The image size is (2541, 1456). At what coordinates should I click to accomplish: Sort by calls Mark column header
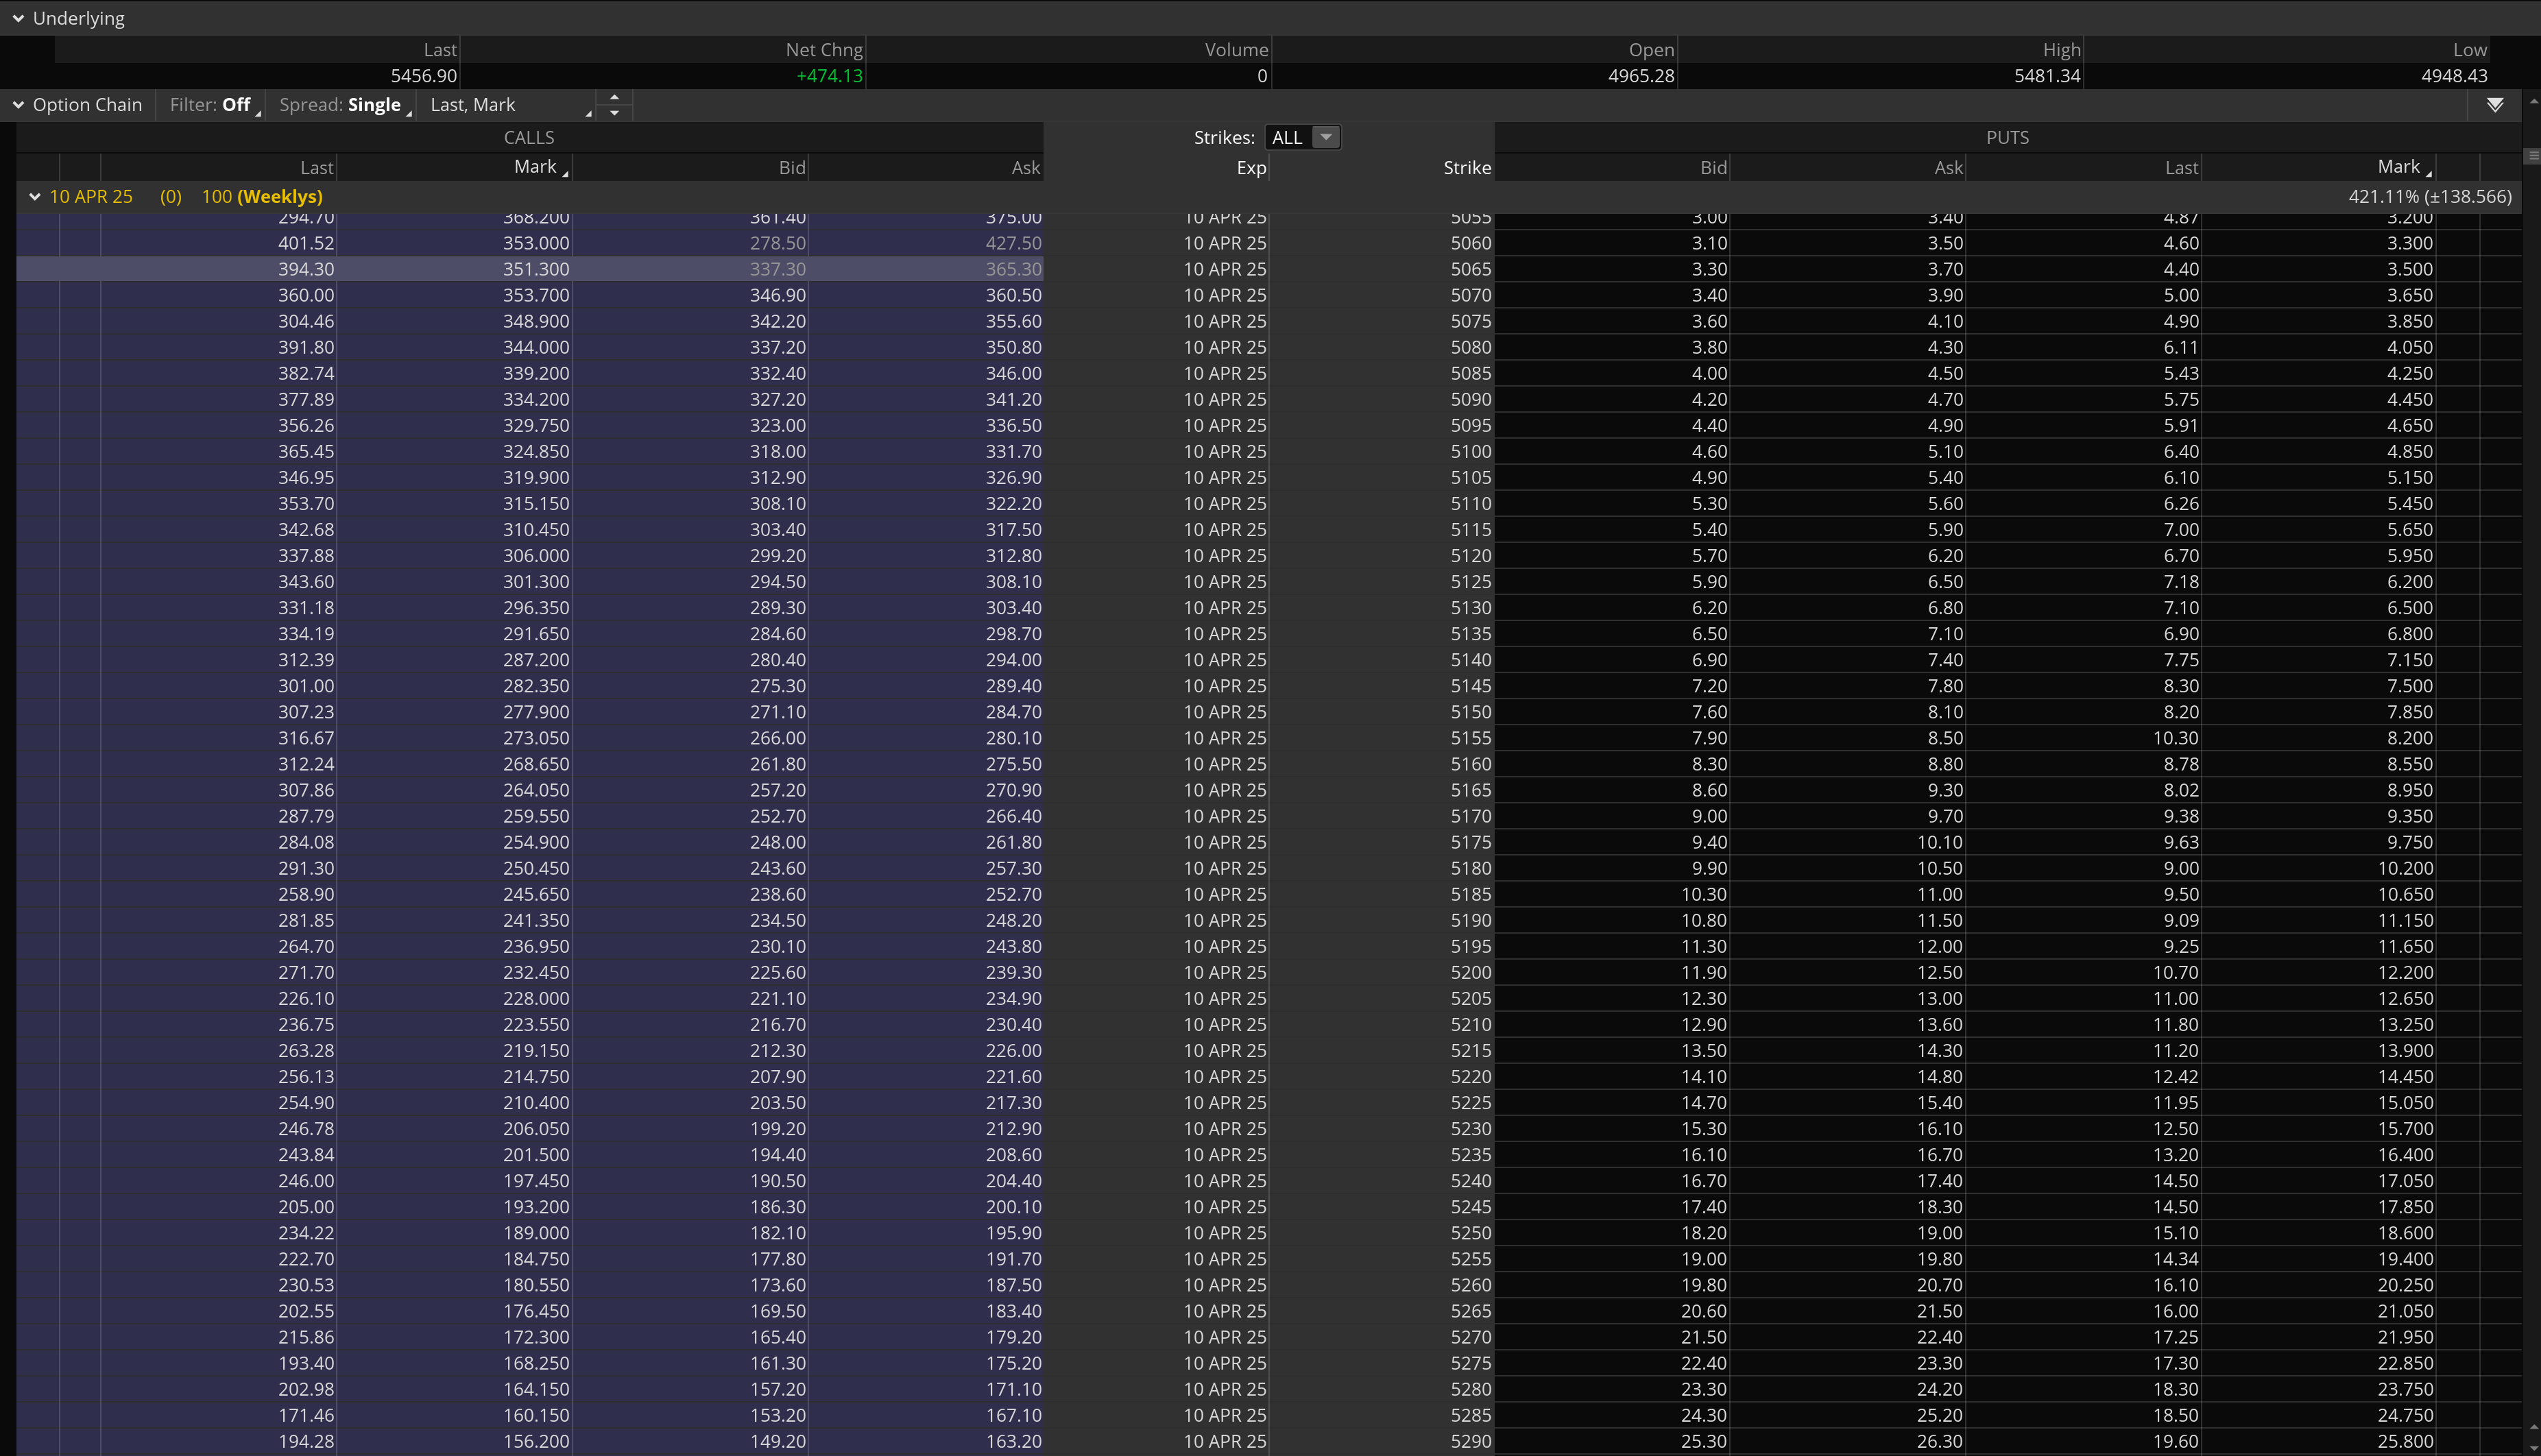point(535,167)
